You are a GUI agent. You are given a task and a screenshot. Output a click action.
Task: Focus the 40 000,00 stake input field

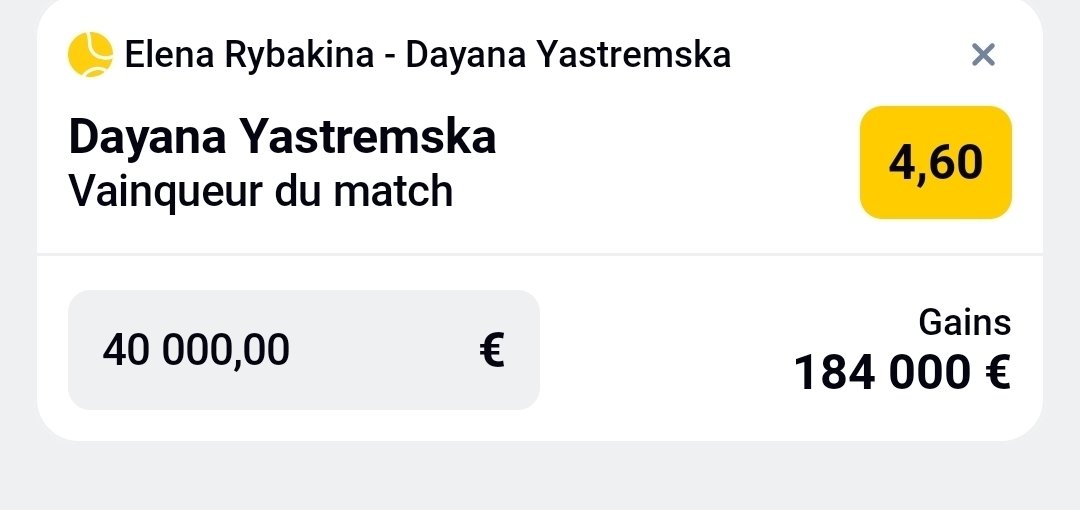[304, 350]
